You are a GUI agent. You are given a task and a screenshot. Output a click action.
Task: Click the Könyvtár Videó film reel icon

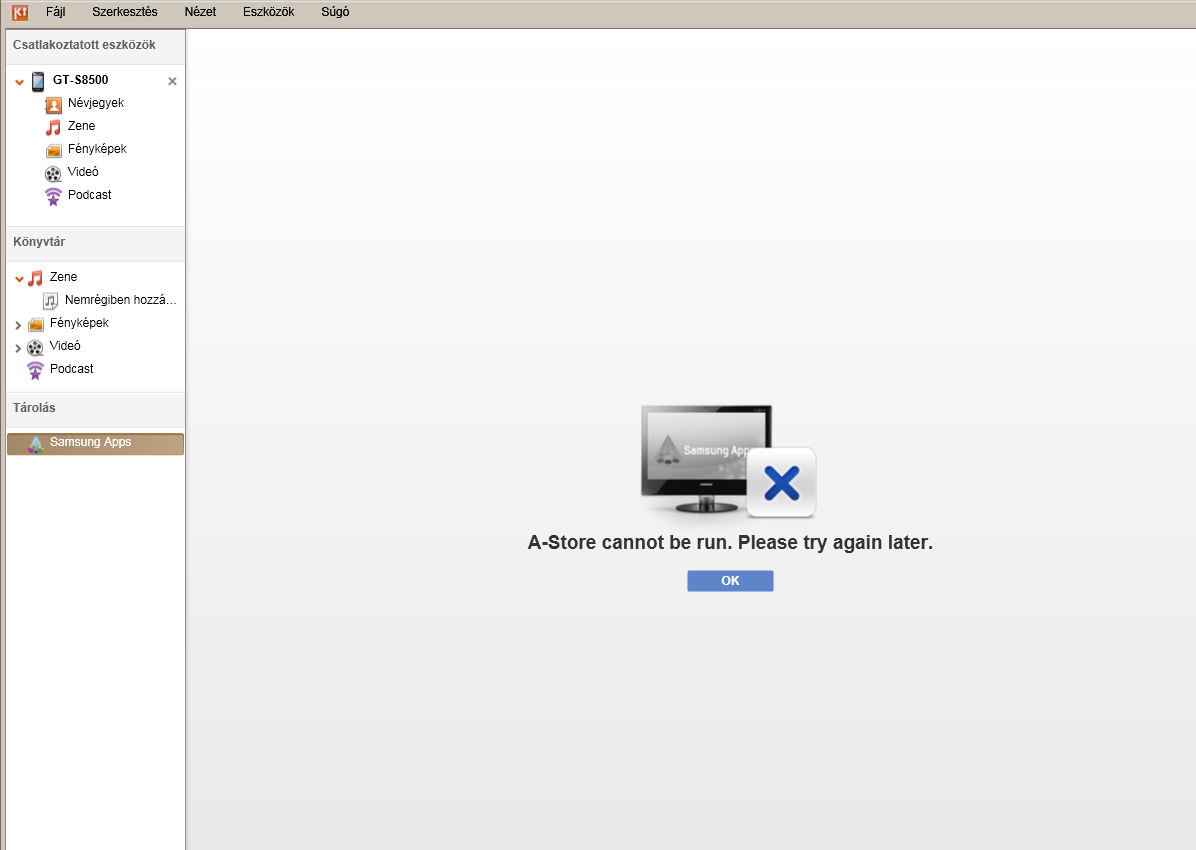(35, 348)
